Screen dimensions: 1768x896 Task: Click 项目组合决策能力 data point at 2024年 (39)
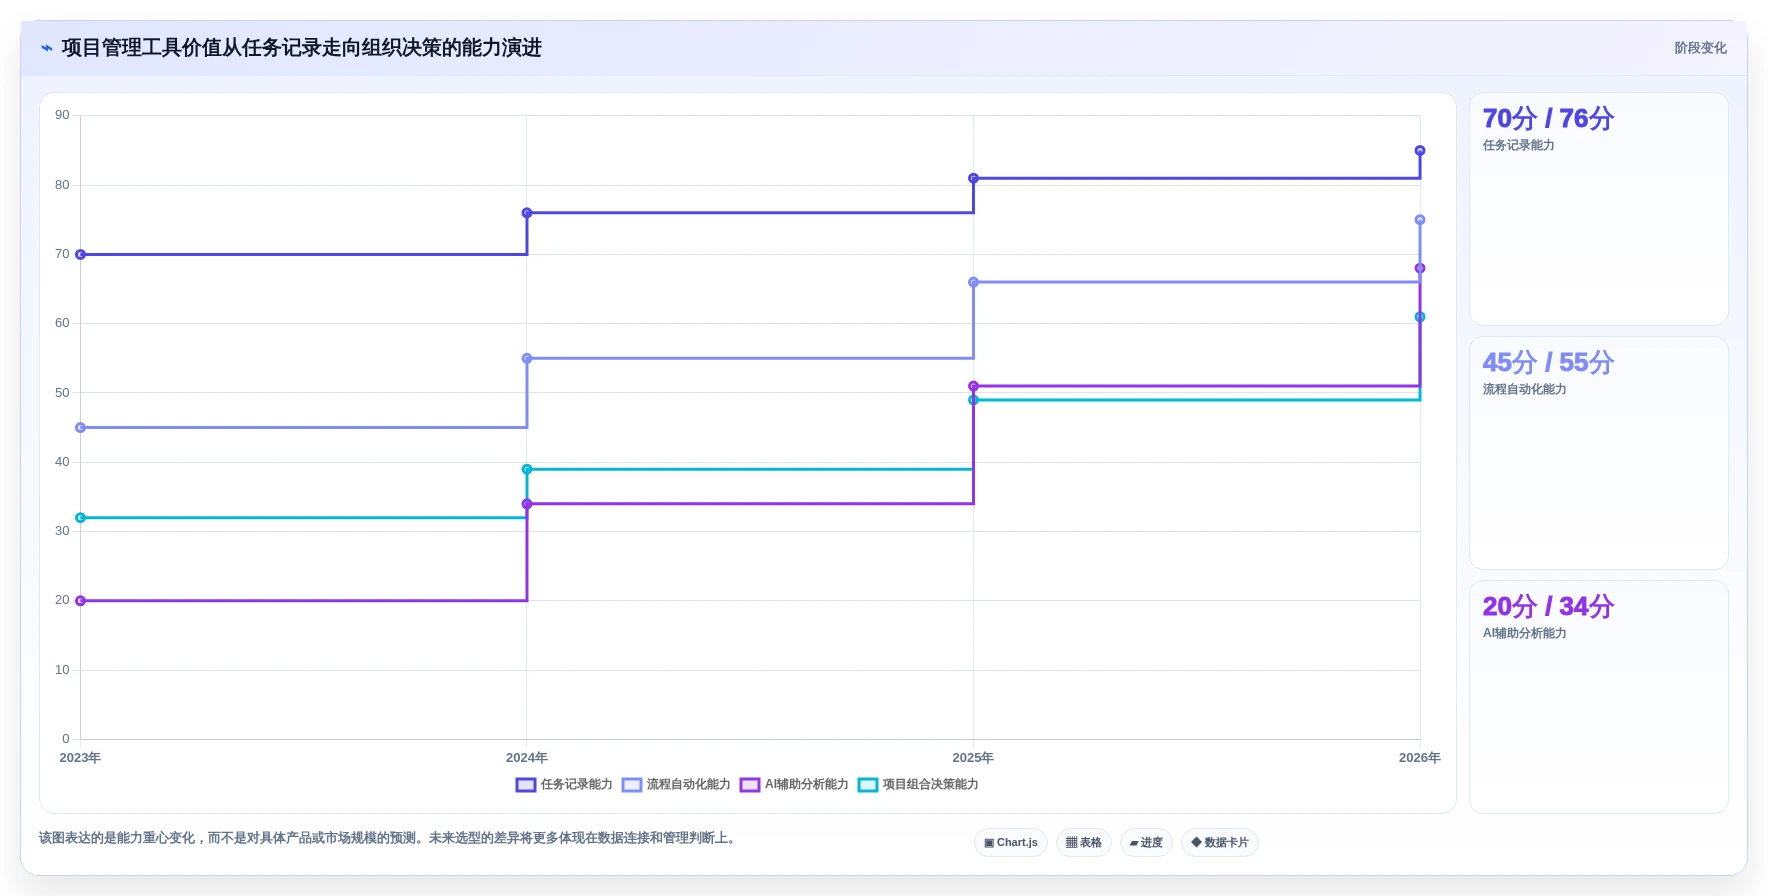(x=527, y=469)
